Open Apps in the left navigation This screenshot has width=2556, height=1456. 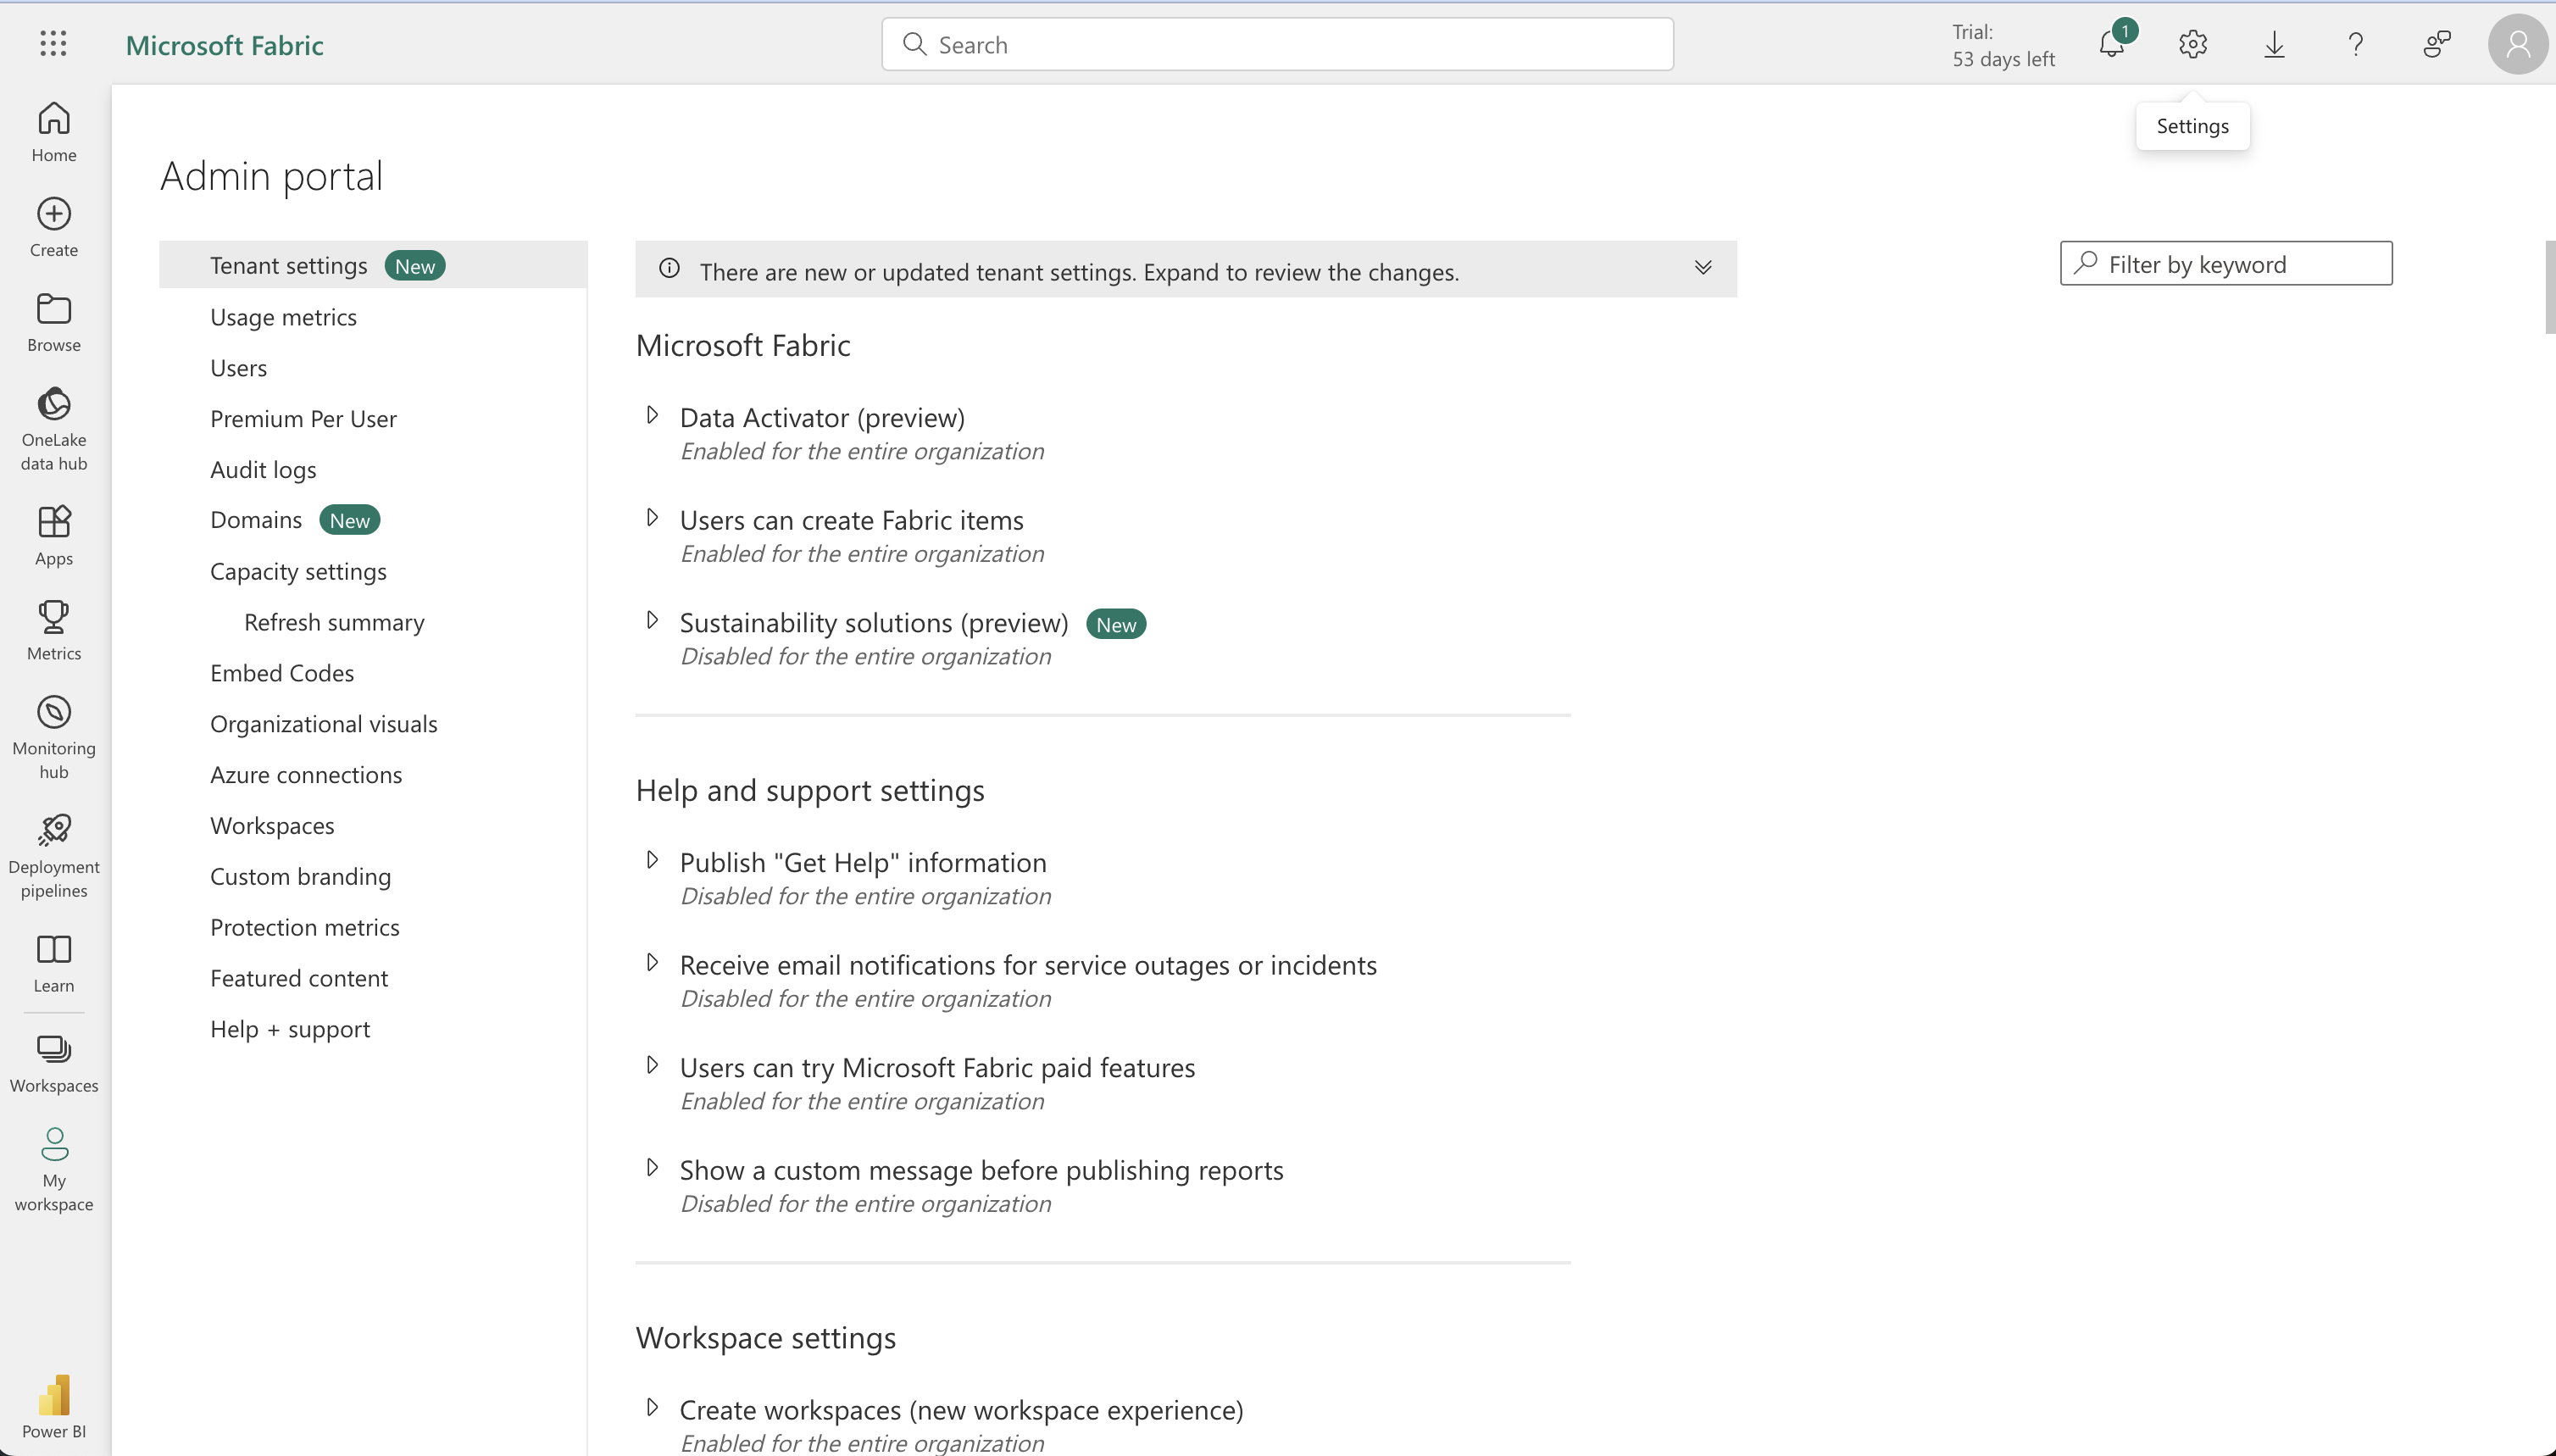54,536
